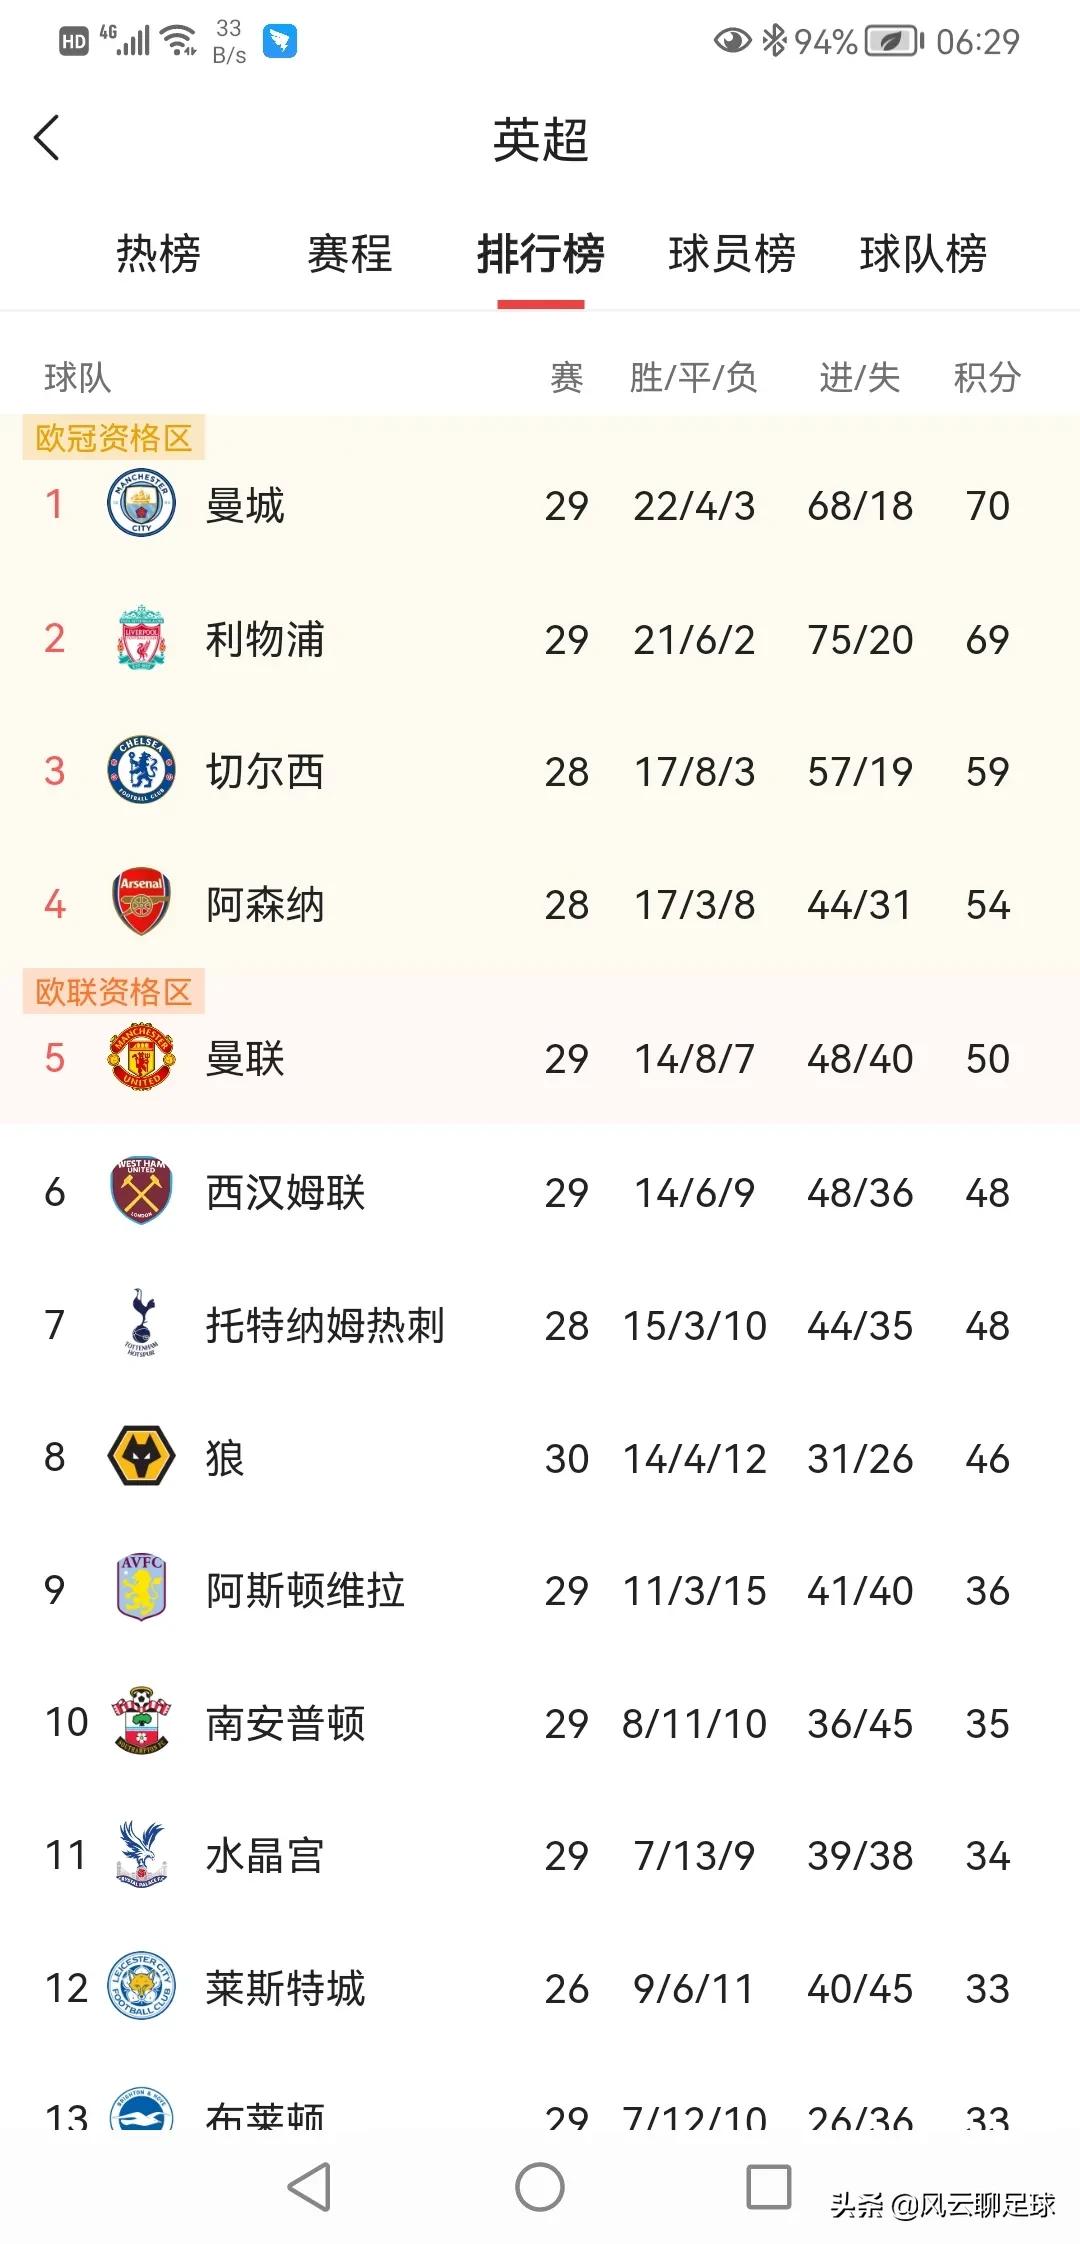Image resolution: width=1080 pixels, height=2244 pixels.
Task: Tap the Crystal Palace club badge
Action: 141,1856
